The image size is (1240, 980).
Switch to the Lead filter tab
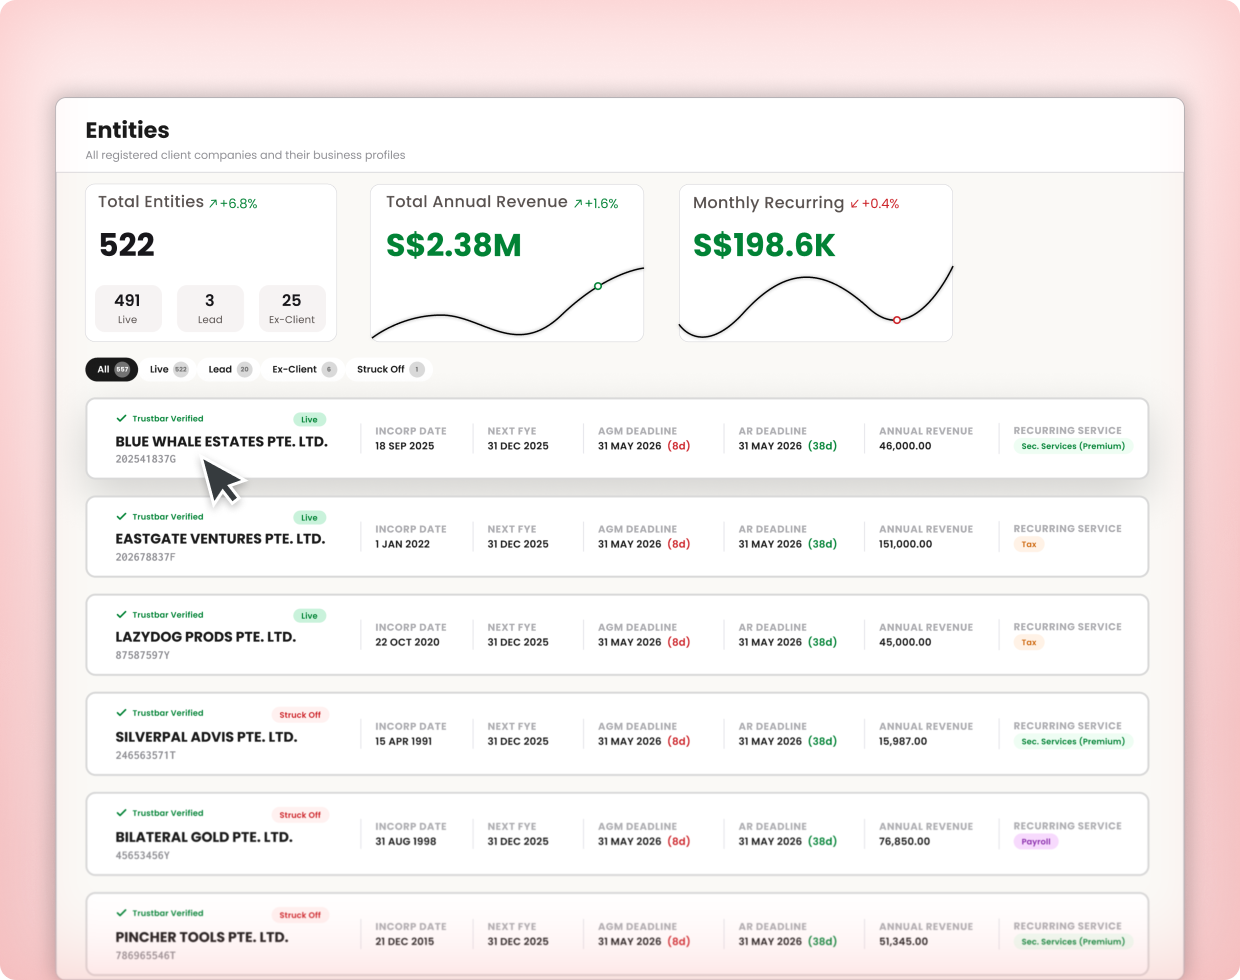click(x=229, y=369)
